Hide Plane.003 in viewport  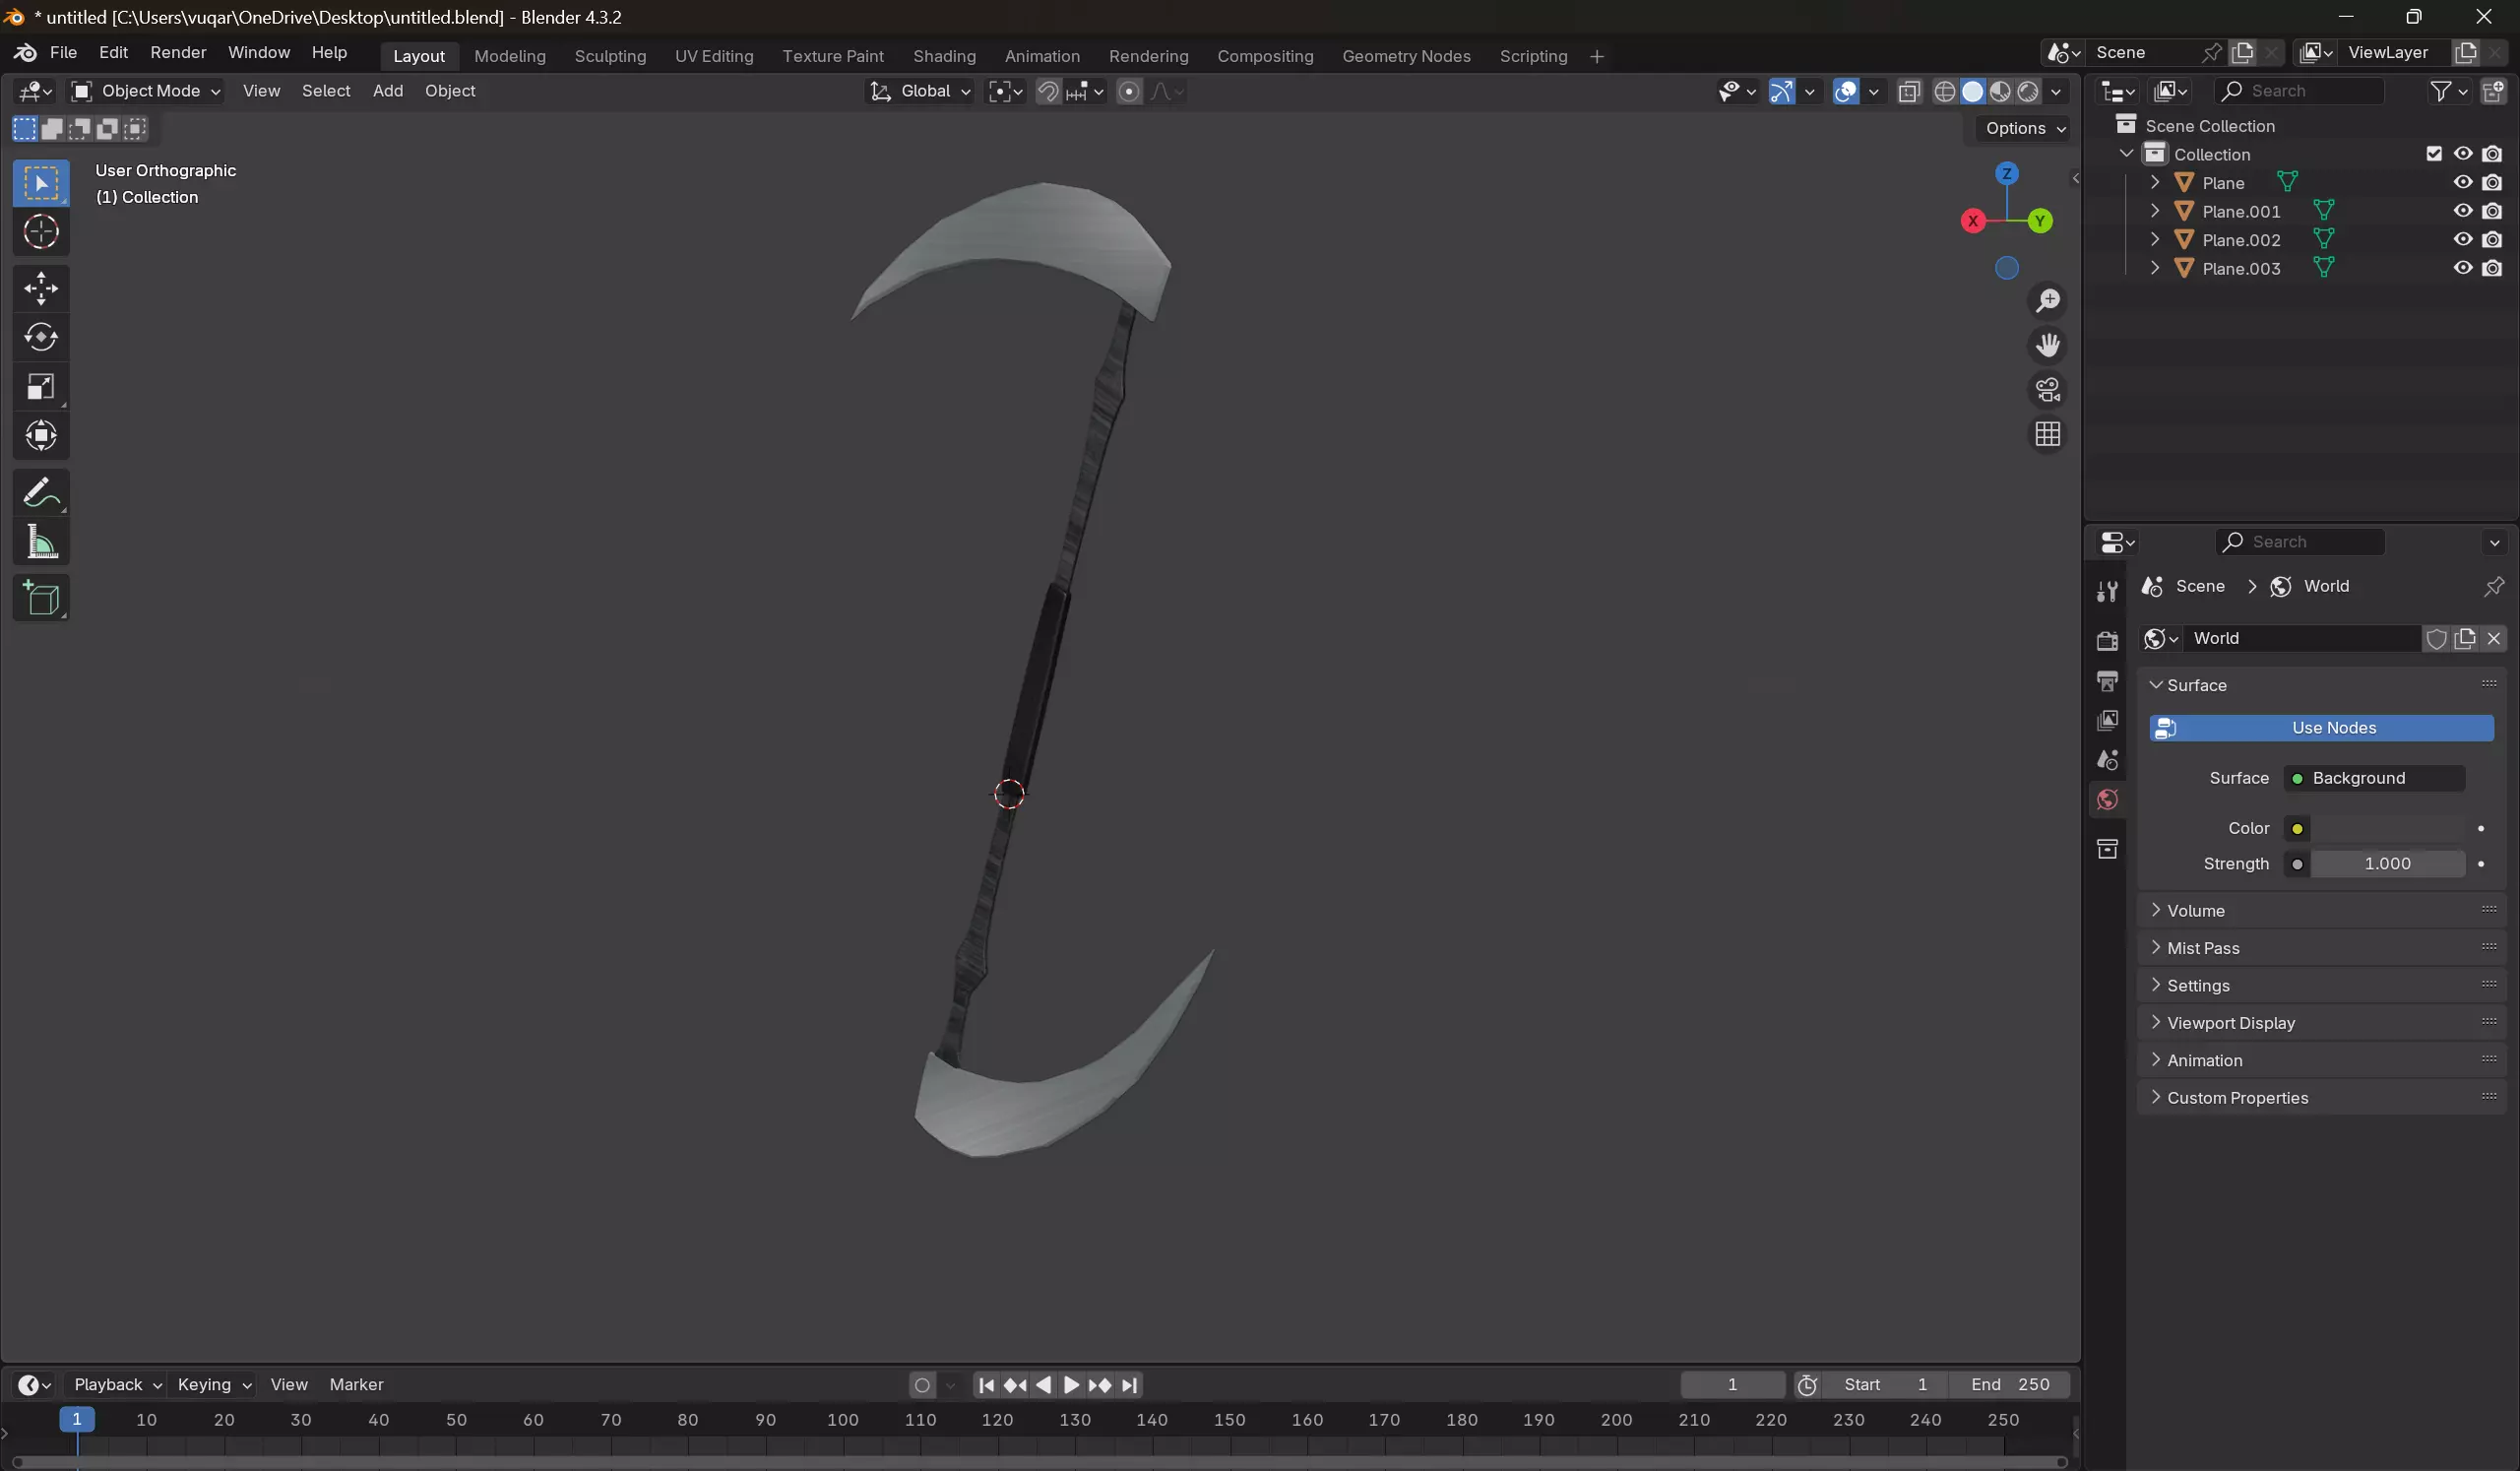2463,268
